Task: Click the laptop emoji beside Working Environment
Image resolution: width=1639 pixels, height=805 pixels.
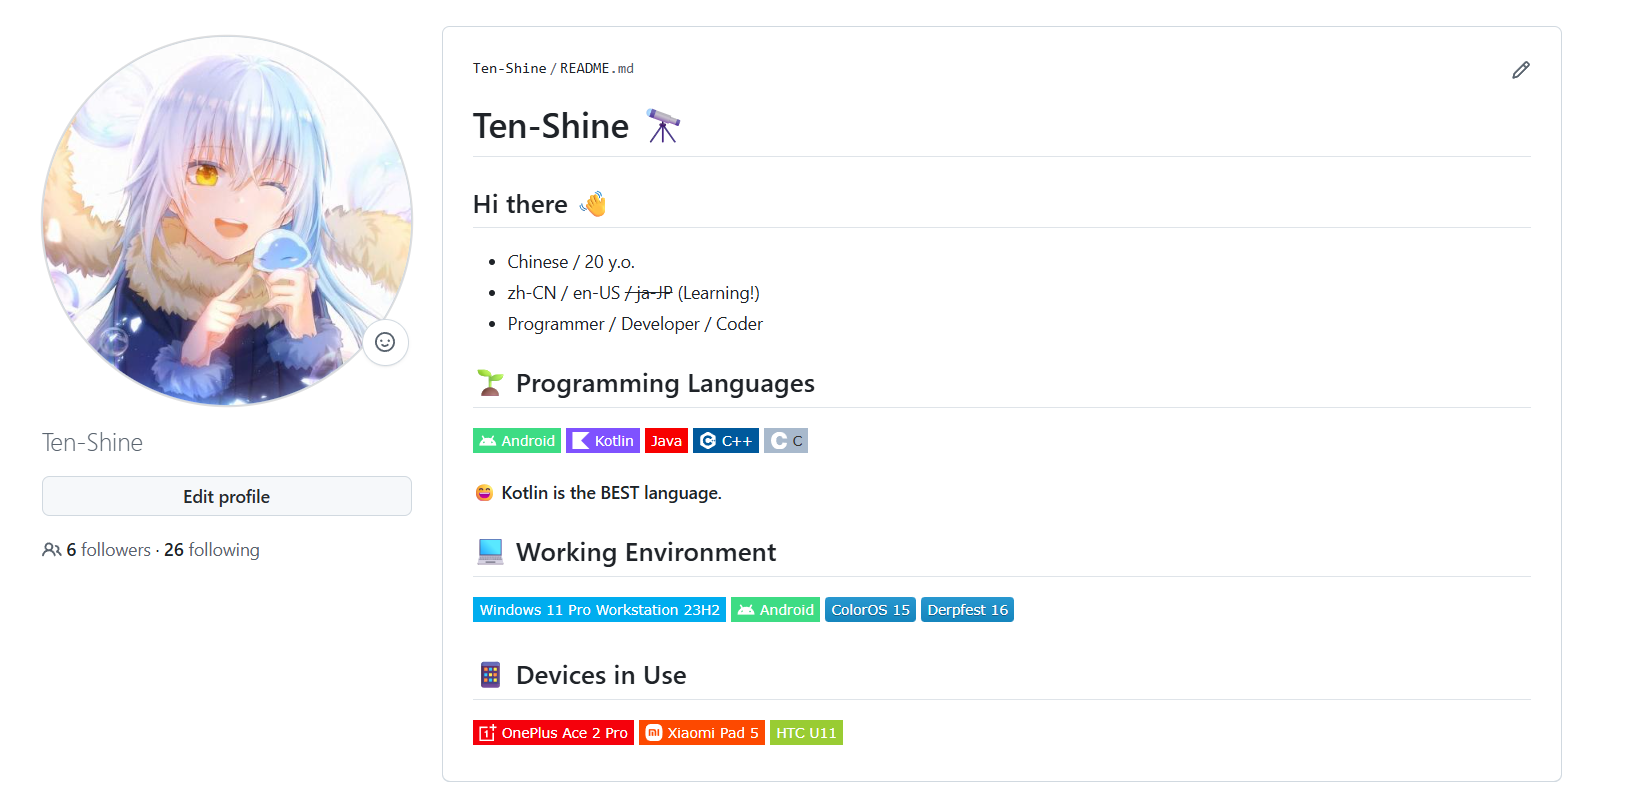Action: pos(490,552)
